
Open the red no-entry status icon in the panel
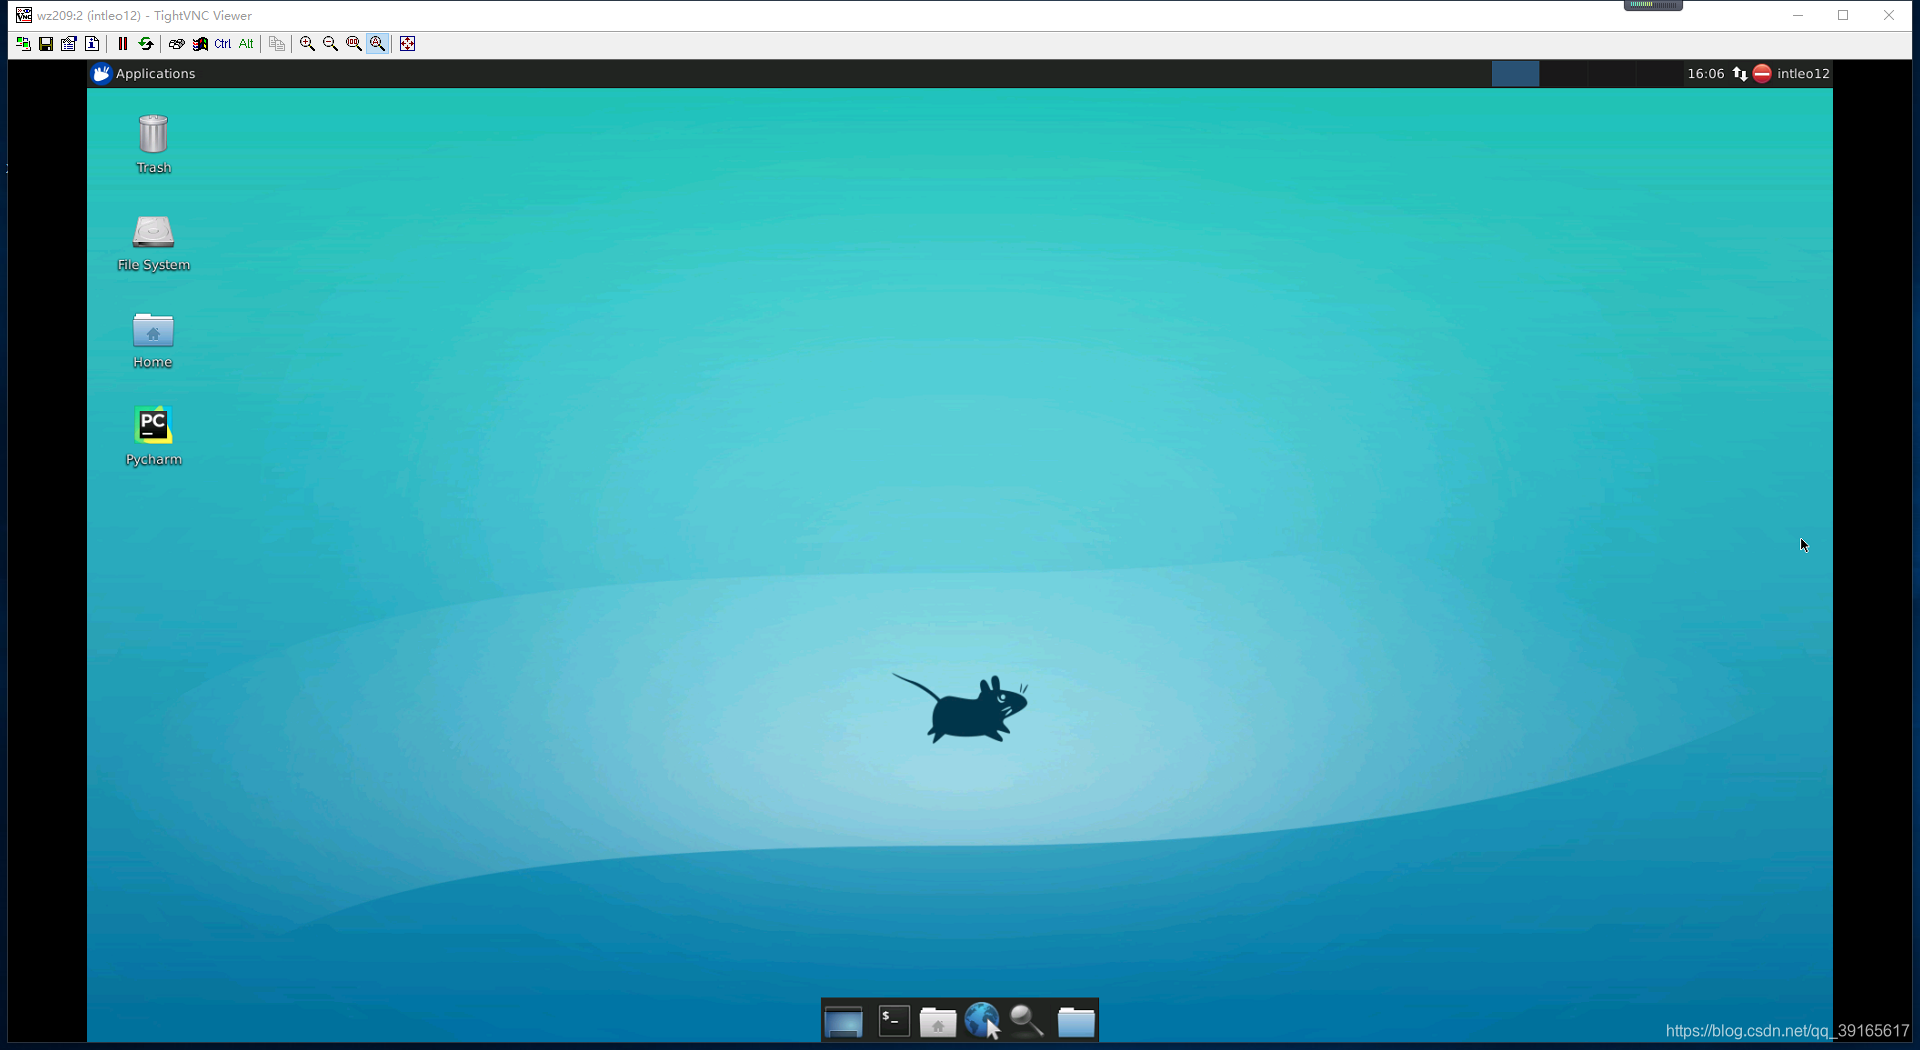(1763, 74)
